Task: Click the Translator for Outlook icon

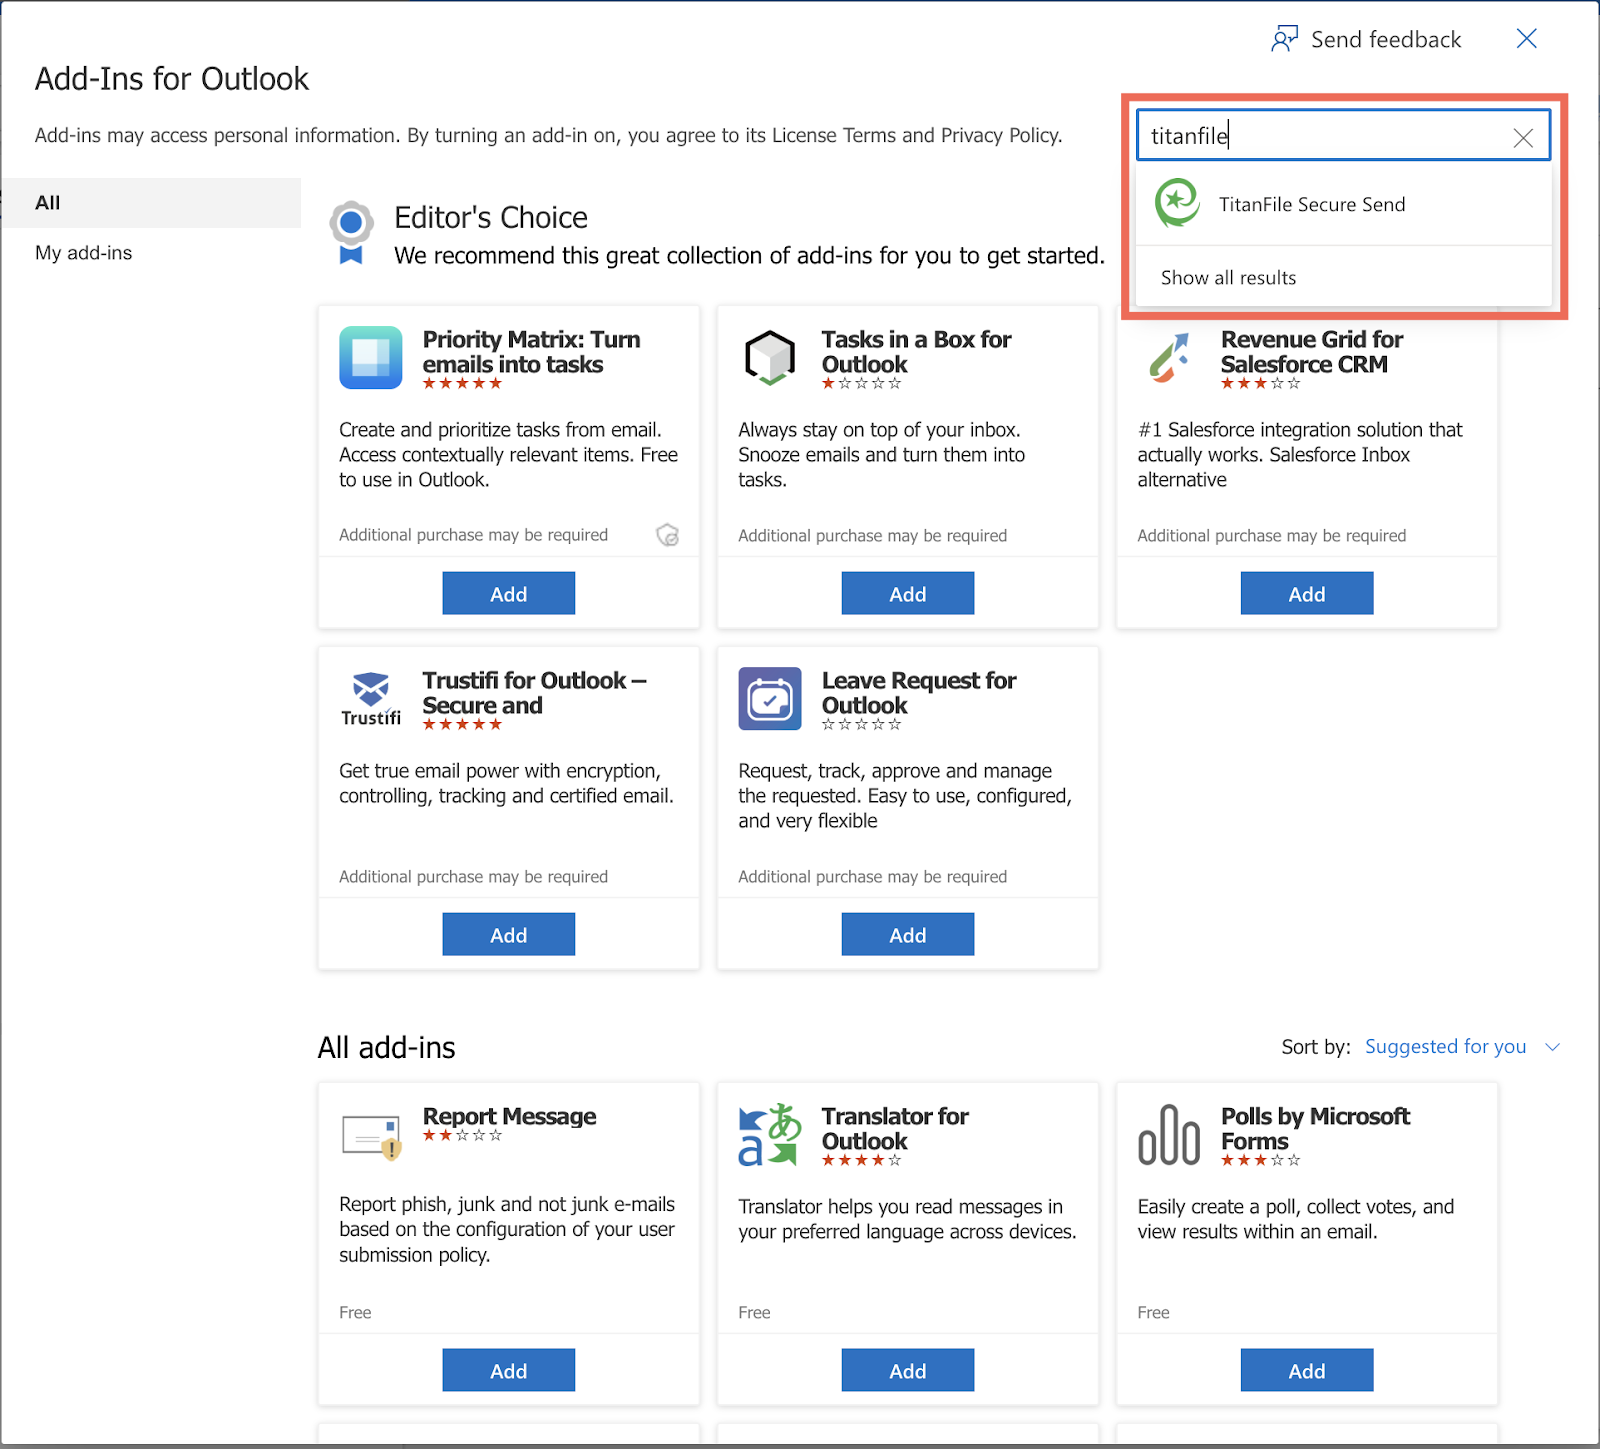Action: [768, 1135]
